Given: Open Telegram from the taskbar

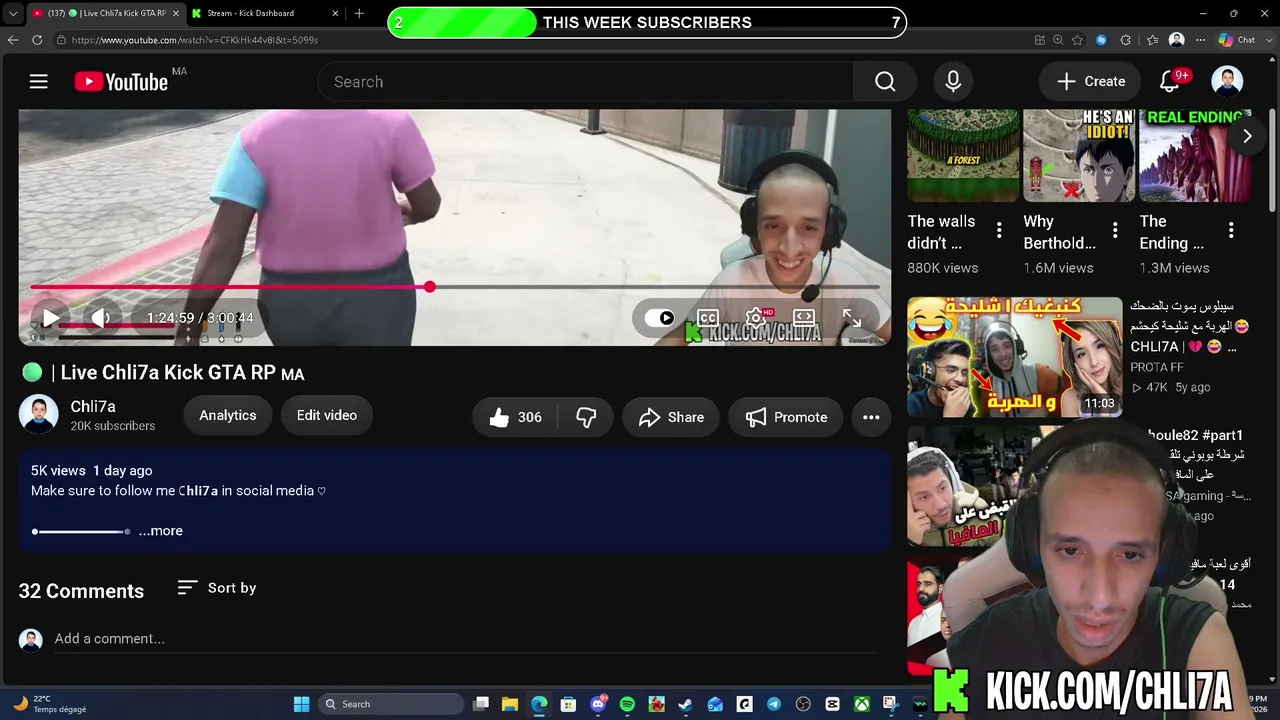Looking at the screenshot, I should (773, 704).
